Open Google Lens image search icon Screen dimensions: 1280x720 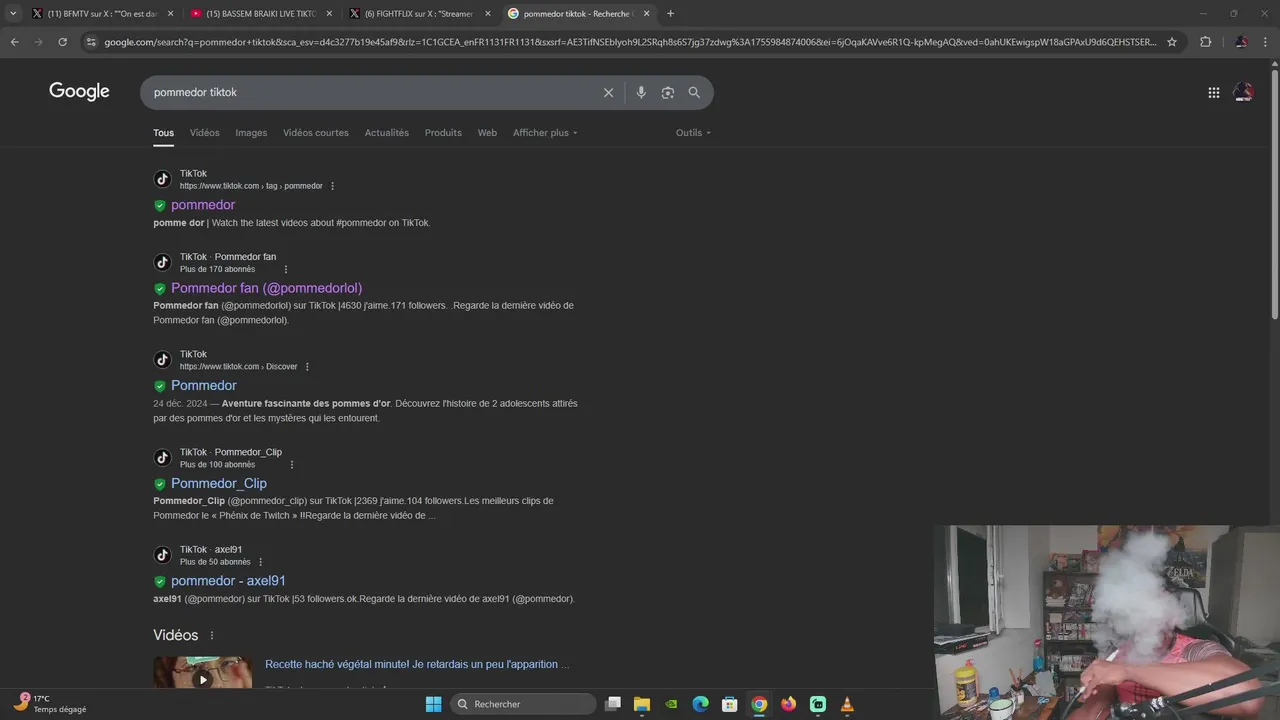667,92
